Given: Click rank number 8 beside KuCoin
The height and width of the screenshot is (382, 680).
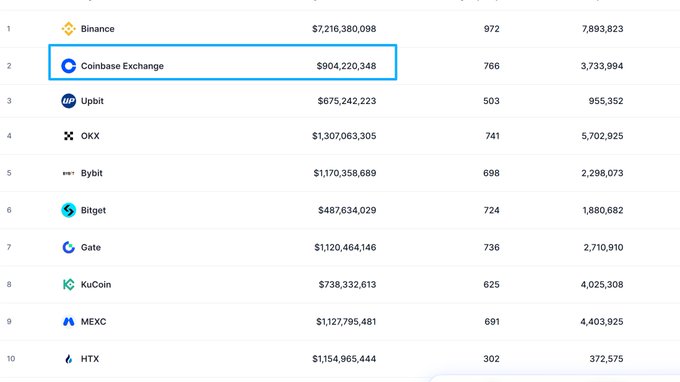Looking at the screenshot, I should [9, 284].
